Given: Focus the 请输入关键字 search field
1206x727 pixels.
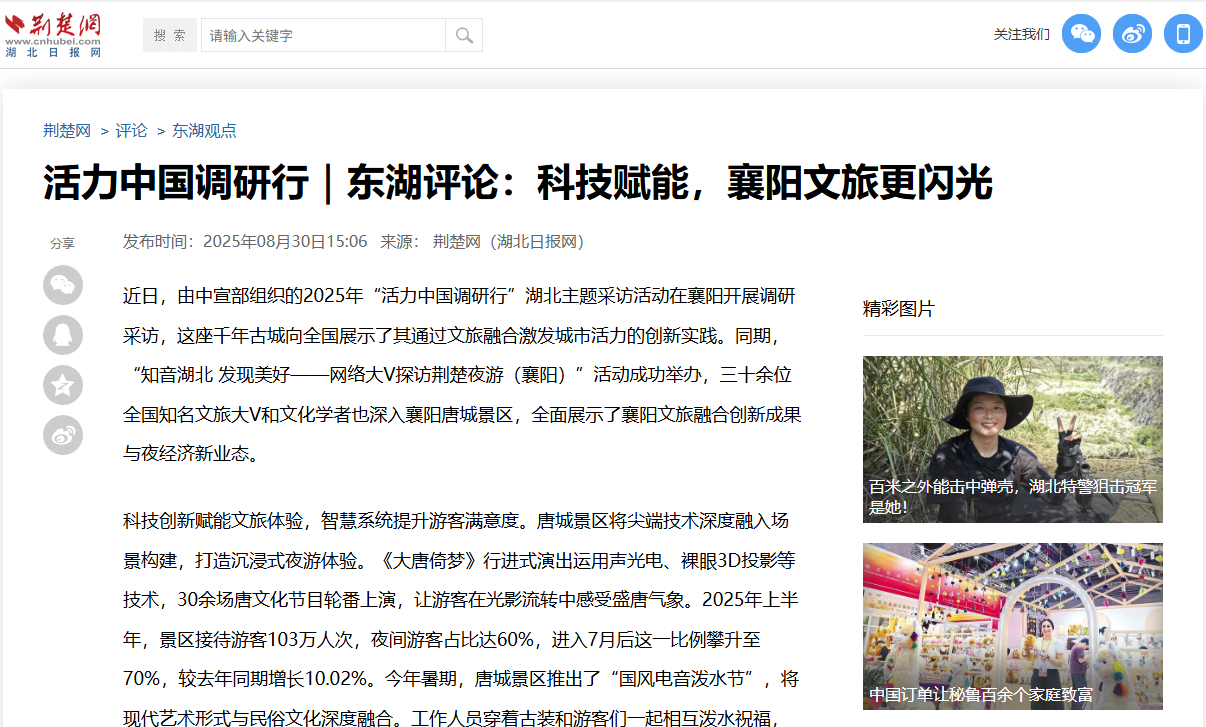Looking at the screenshot, I should (322, 35).
